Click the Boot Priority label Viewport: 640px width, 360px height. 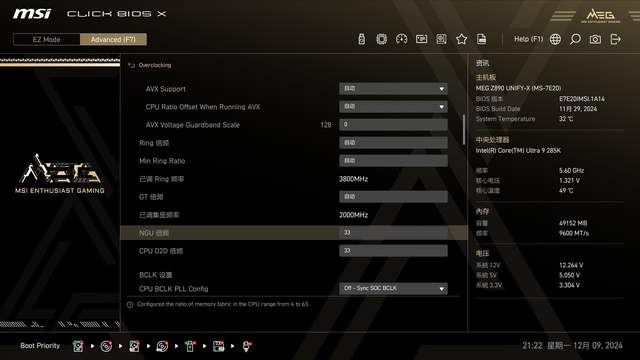tap(40, 346)
